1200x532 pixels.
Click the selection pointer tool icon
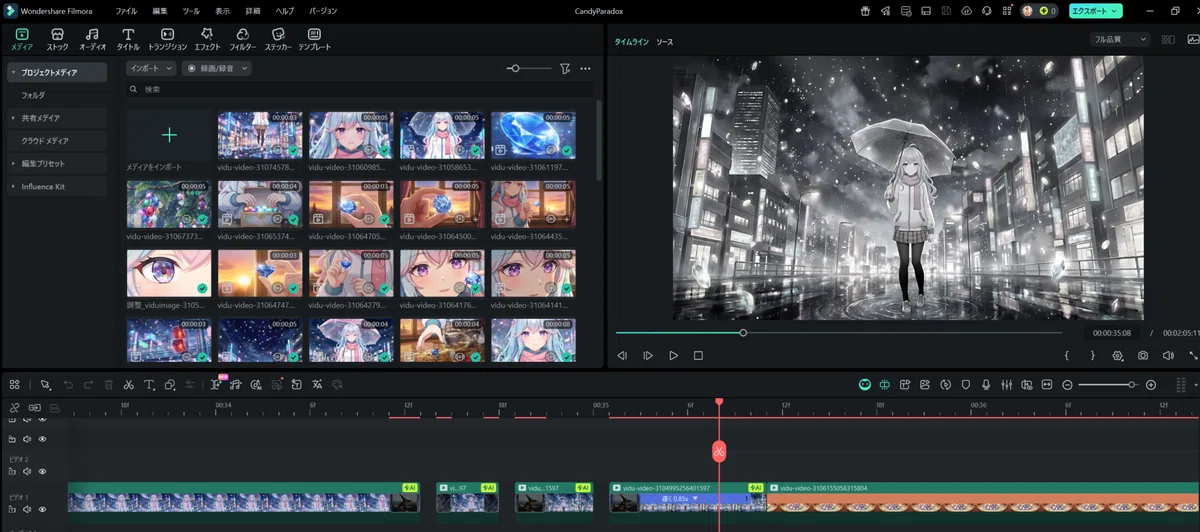coord(45,384)
